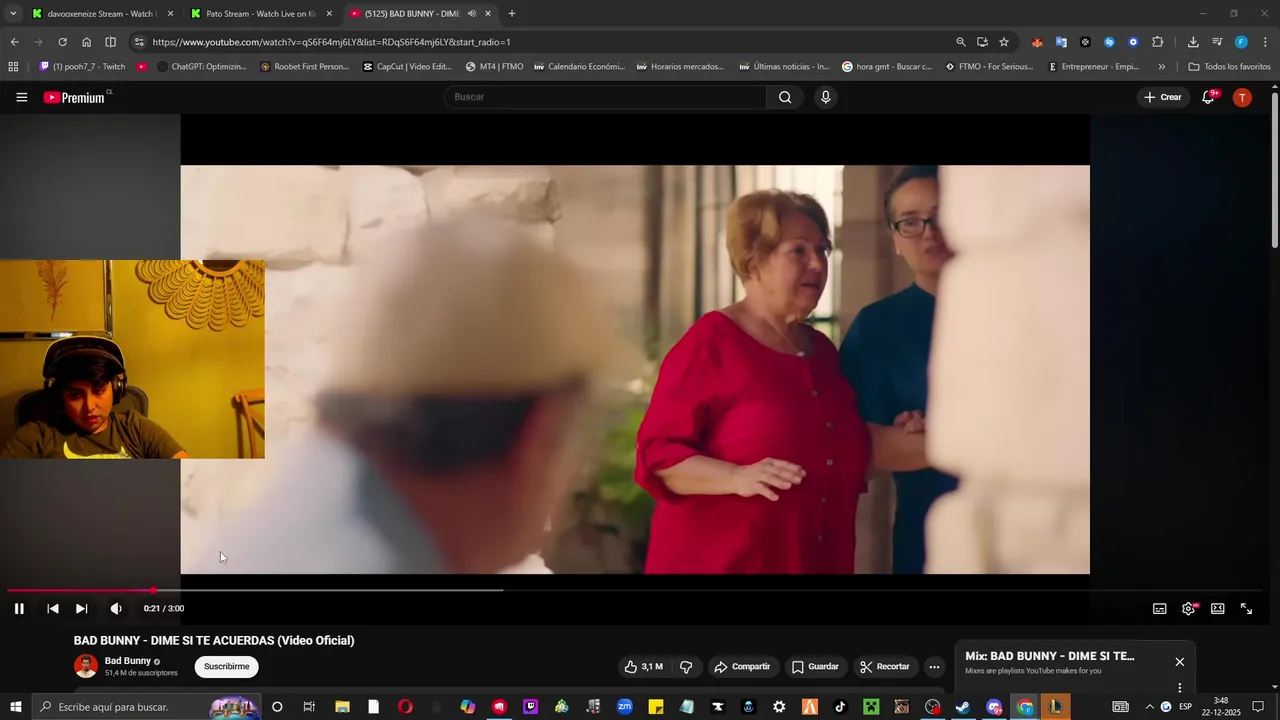Open the player settings gear

(x=1189, y=608)
